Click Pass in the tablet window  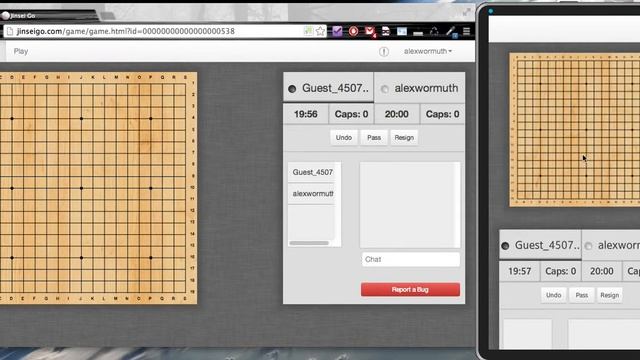pyautogui.click(x=582, y=295)
